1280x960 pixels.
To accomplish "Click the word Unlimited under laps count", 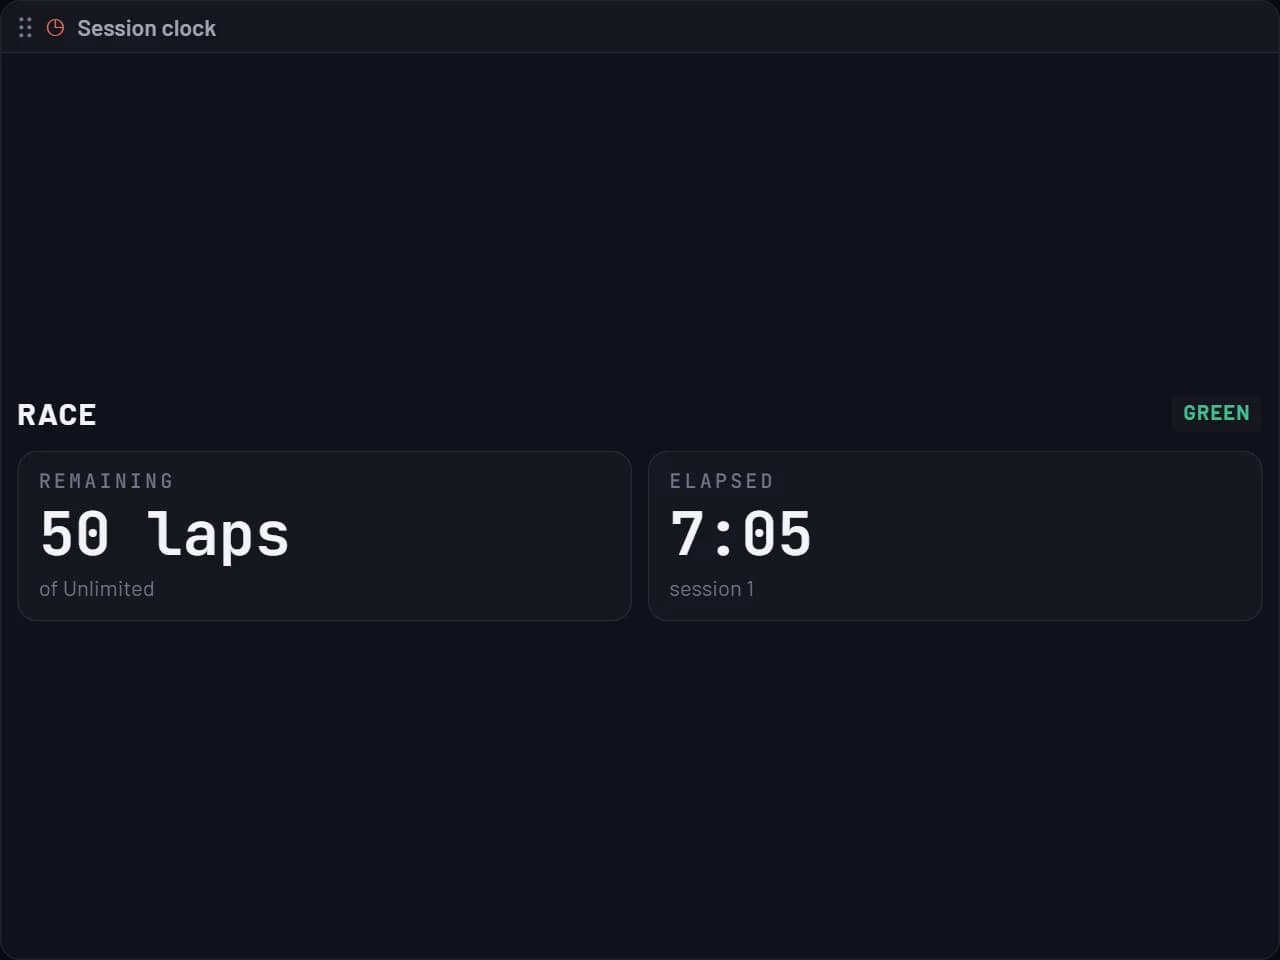I will pos(109,589).
